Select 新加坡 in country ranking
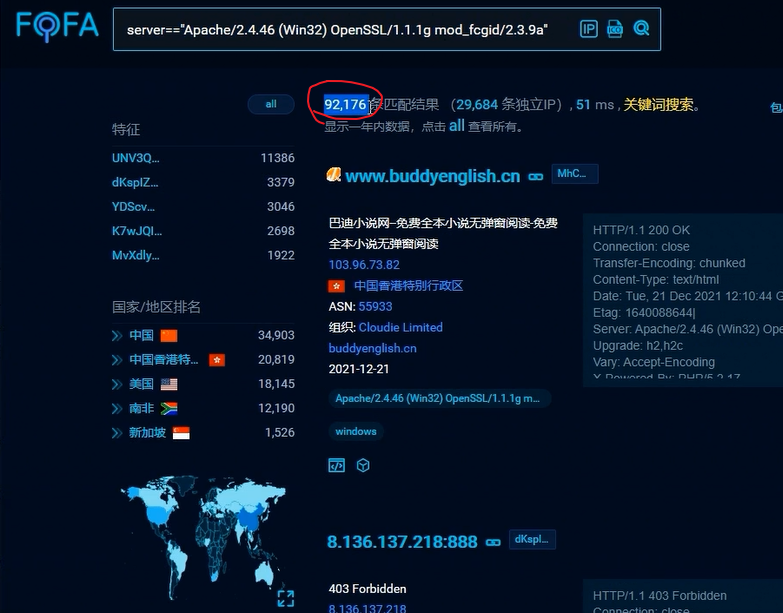783x613 pixels. click(147, 432)
